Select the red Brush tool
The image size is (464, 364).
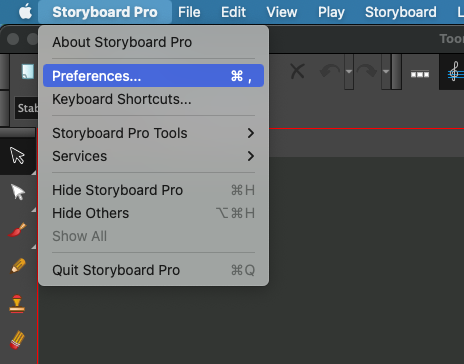tap(17, 230)
